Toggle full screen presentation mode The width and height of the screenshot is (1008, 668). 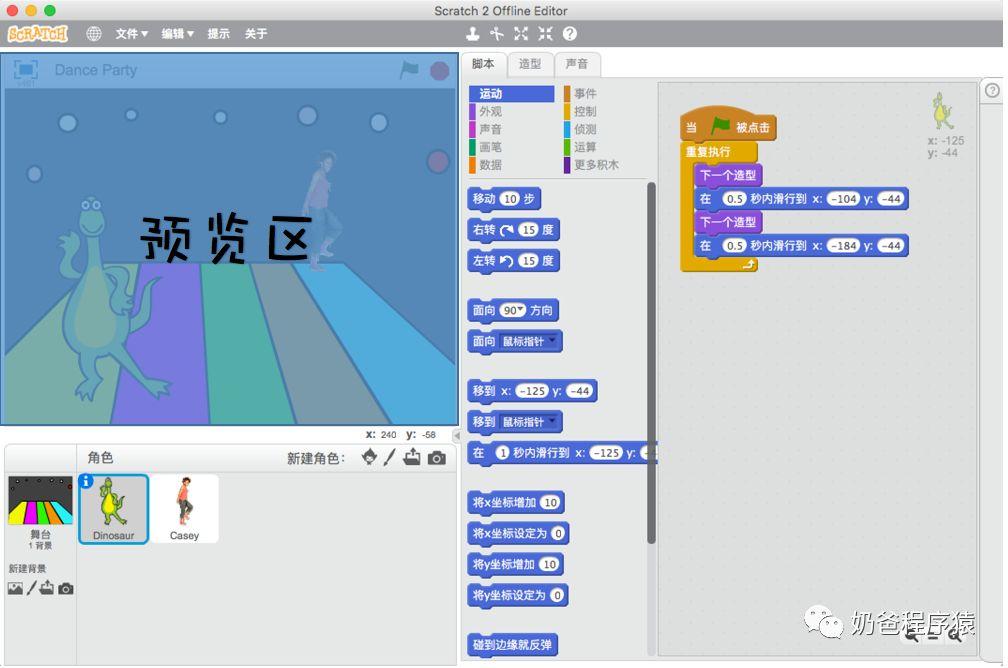pos(26,69)
